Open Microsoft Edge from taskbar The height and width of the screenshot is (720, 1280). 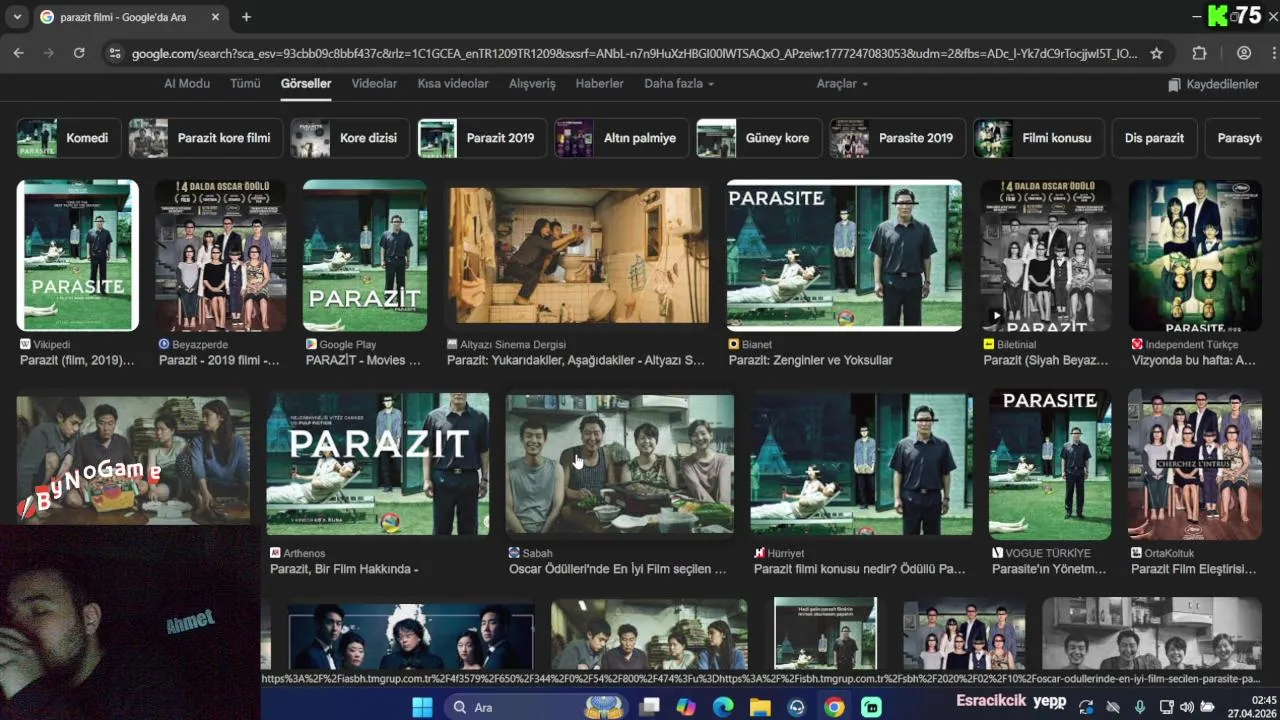pos(723,707)
